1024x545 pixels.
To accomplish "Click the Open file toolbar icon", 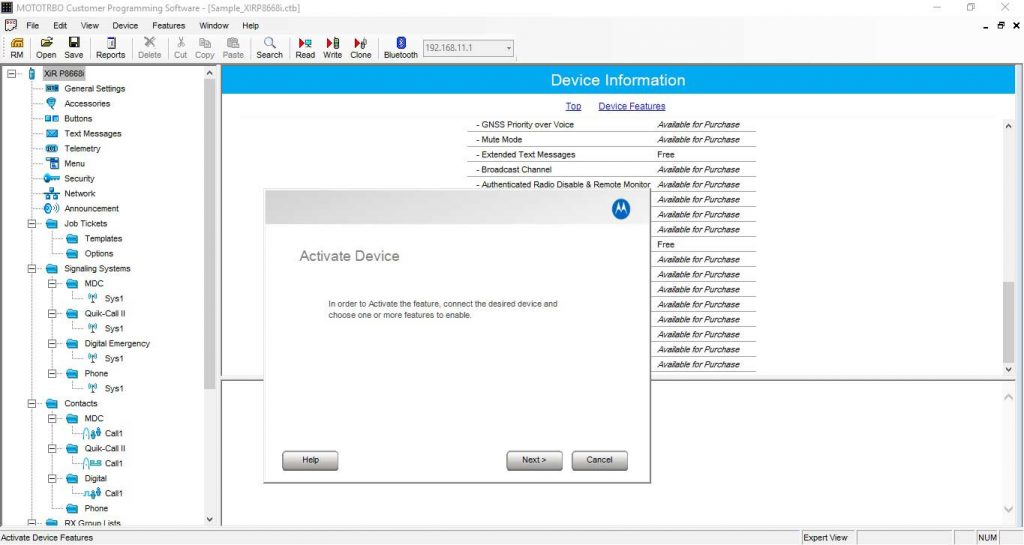I will [x=46, y=48].
